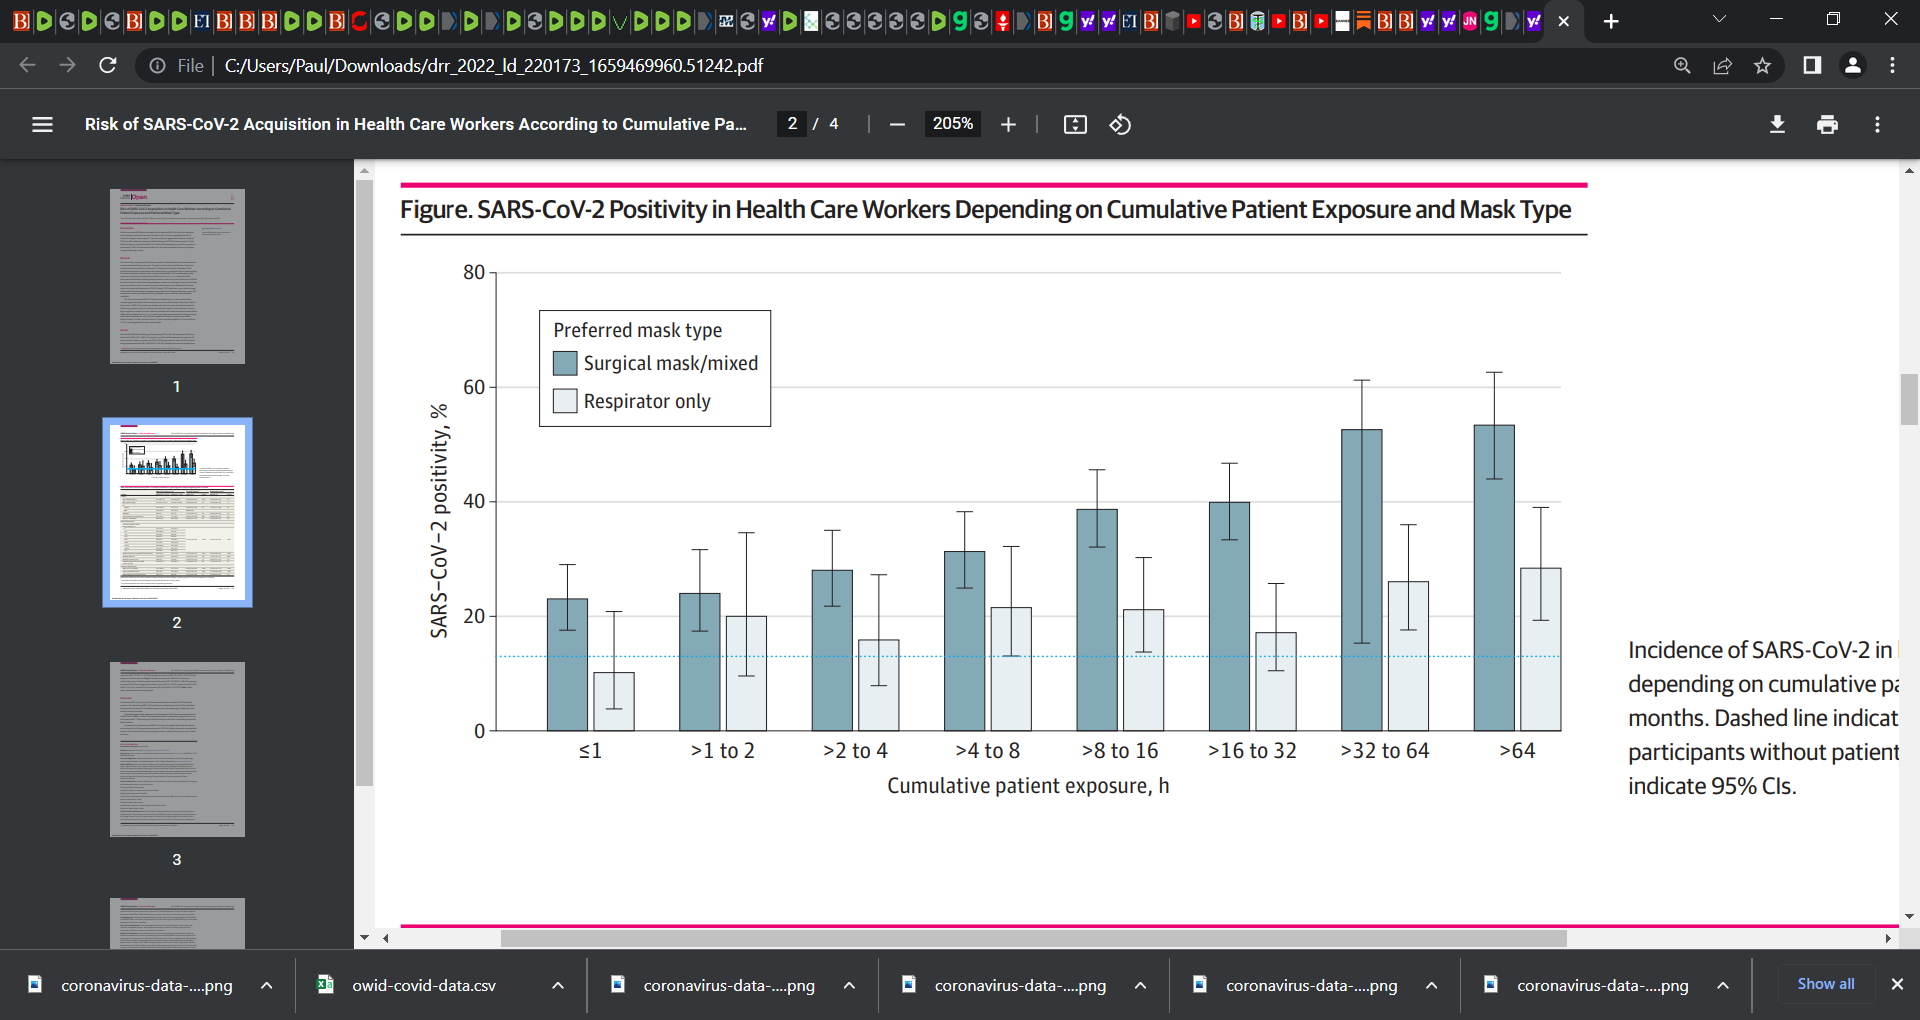Edit the 205% zoom level field

[x=953, y=124]
